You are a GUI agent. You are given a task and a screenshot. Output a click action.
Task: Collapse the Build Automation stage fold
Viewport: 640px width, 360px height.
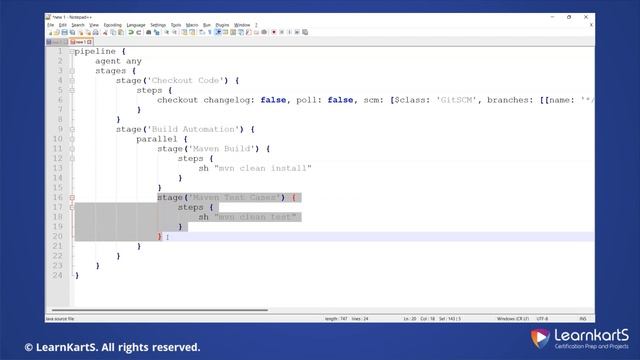tap(72, 129)
